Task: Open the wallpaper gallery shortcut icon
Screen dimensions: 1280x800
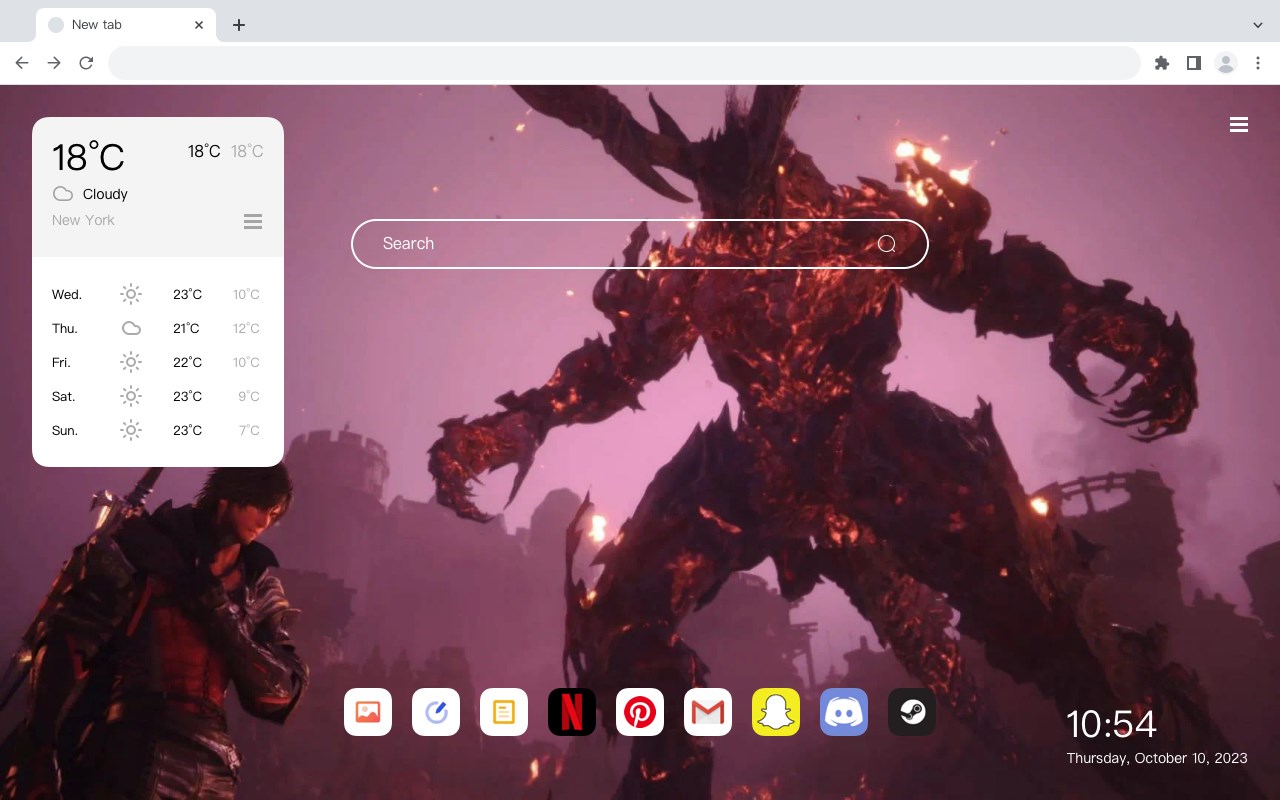Action: (368, 712)
